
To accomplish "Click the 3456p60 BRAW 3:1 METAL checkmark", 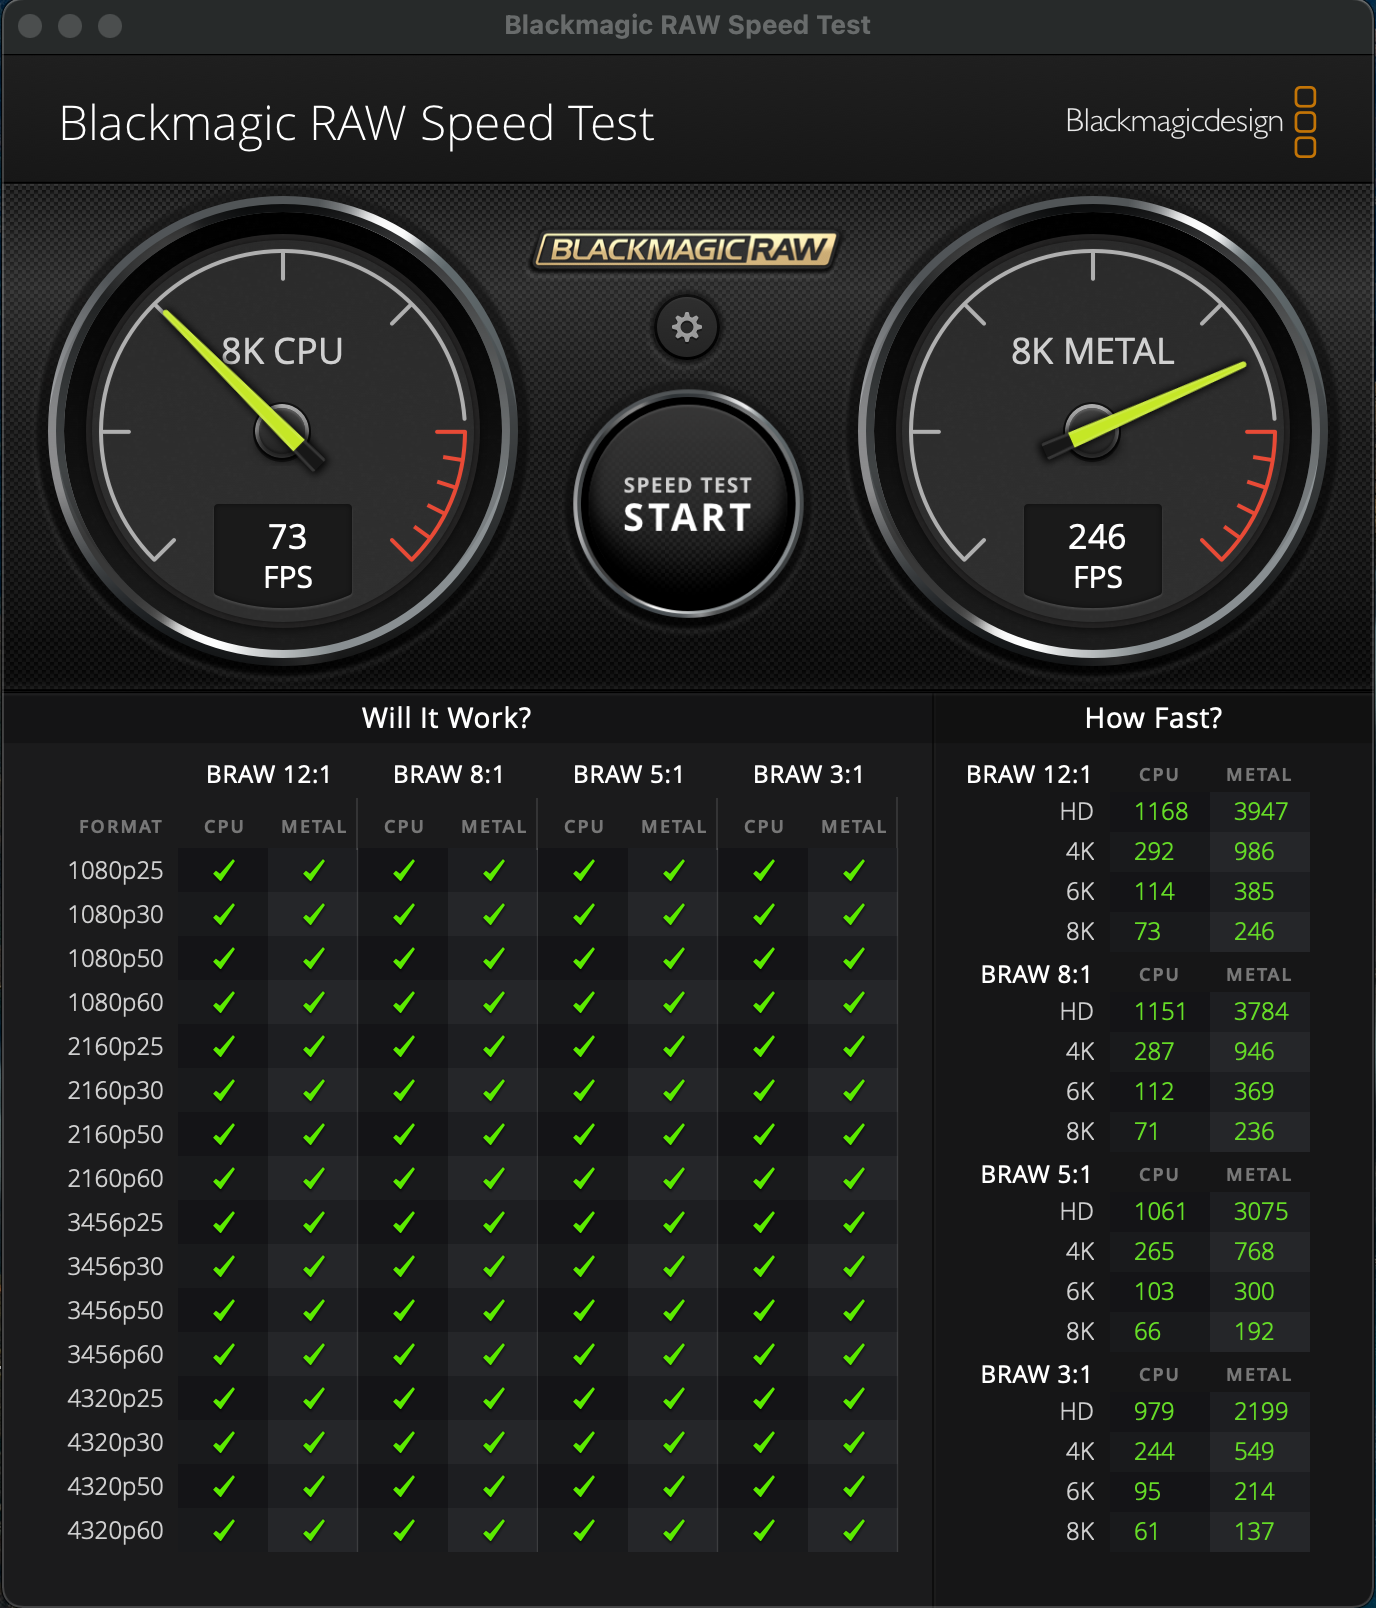I will (x=853, y=1355).
